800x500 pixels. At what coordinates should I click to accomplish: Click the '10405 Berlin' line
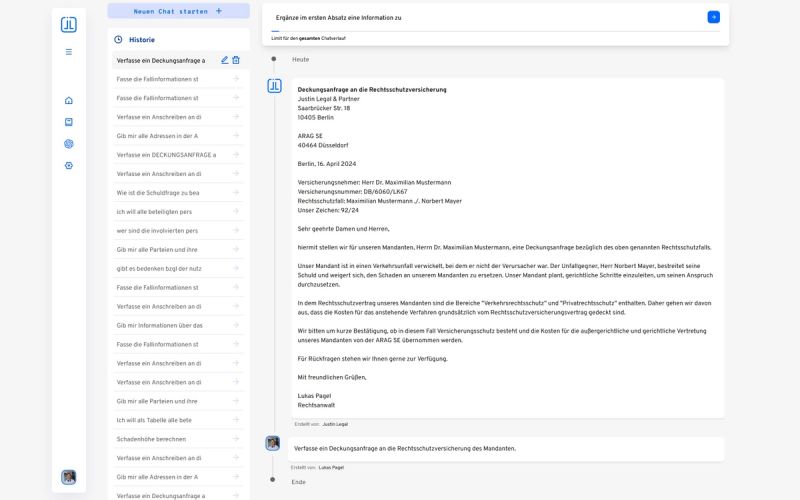315,117
